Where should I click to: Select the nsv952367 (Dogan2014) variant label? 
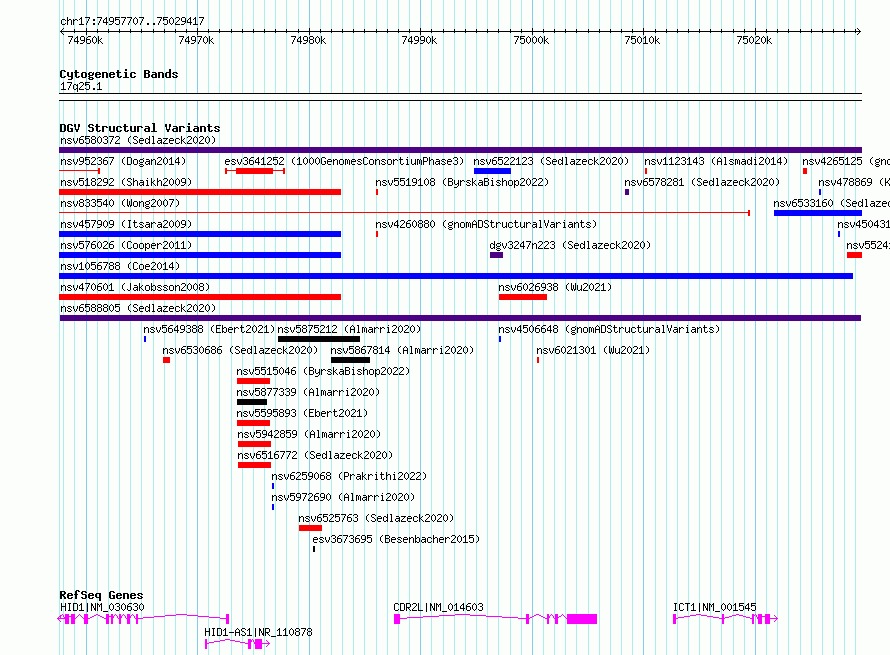pos(123,161)
